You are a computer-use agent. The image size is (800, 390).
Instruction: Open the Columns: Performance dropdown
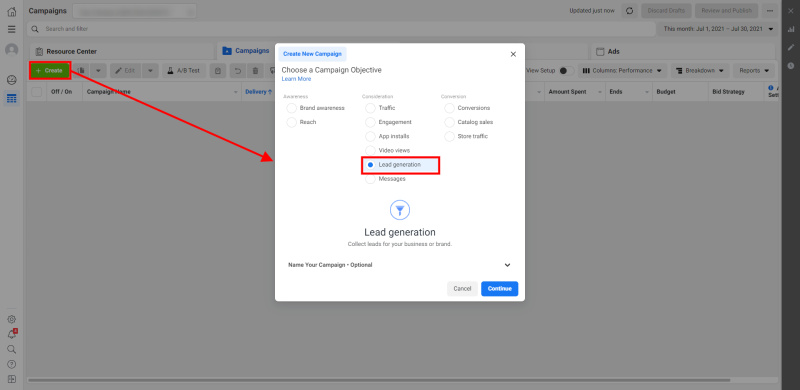pos(622,70)
